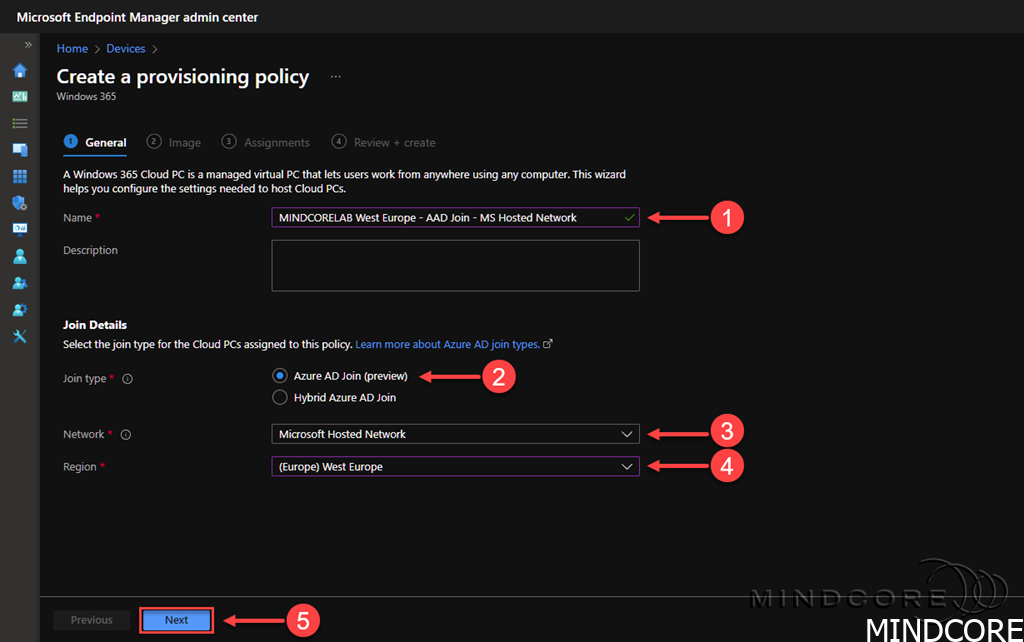Click the Next button
The image size is (1024, 642).
[x=177, y=620]
